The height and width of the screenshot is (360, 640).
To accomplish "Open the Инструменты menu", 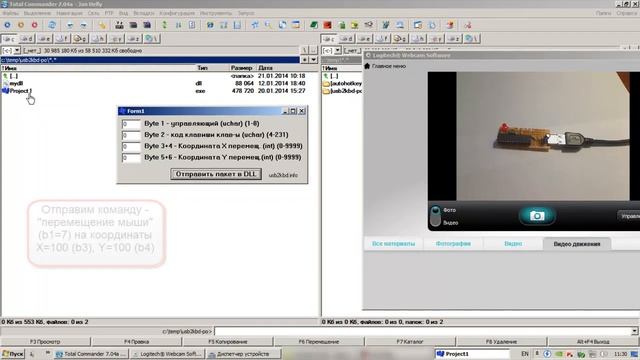I will pyautogui.click(x=216, y=13).
